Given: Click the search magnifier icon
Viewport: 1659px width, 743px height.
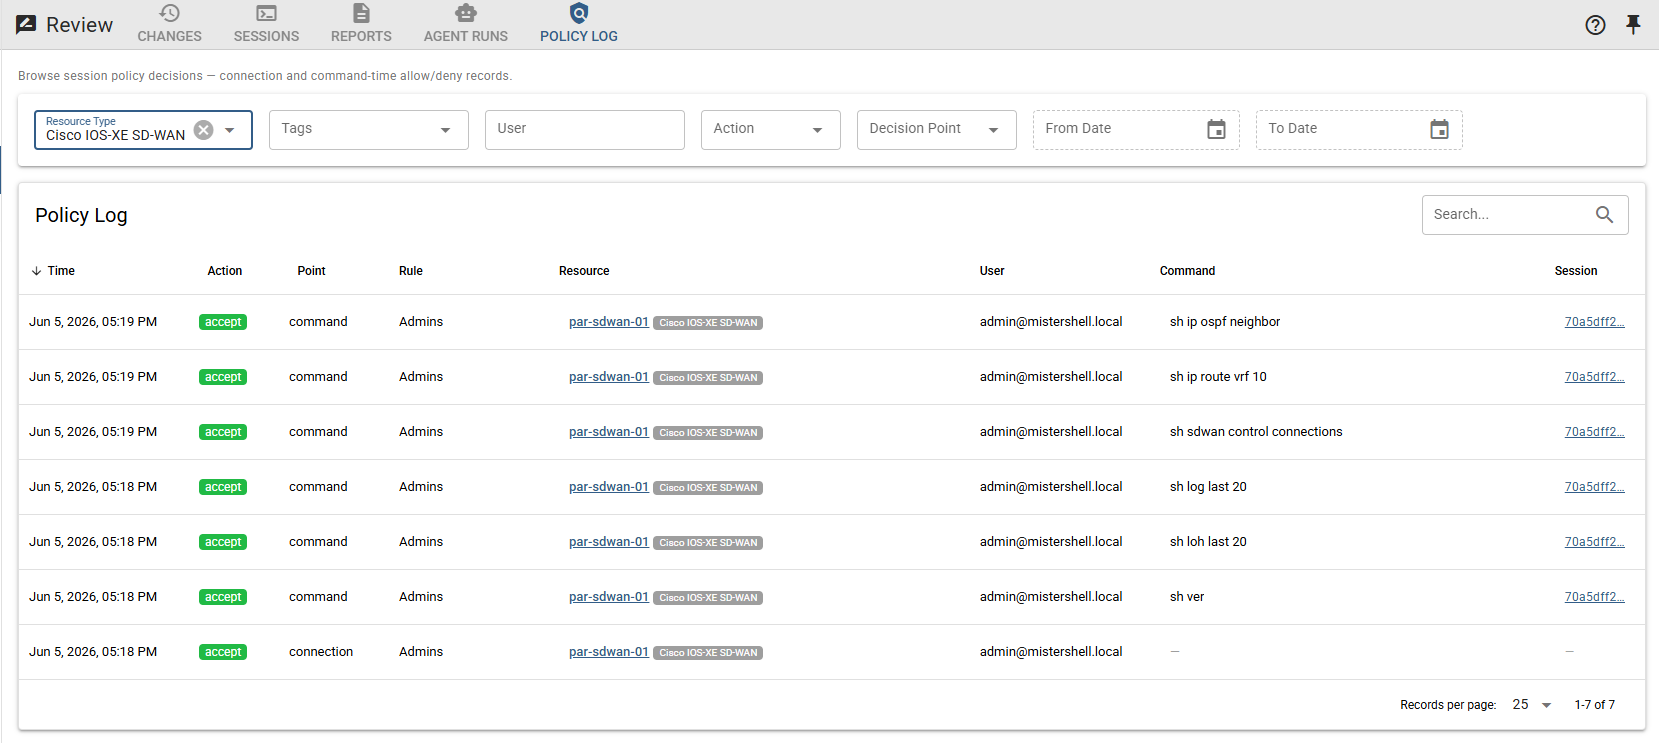Looking at the screenshot, I should click(1604, 214).
